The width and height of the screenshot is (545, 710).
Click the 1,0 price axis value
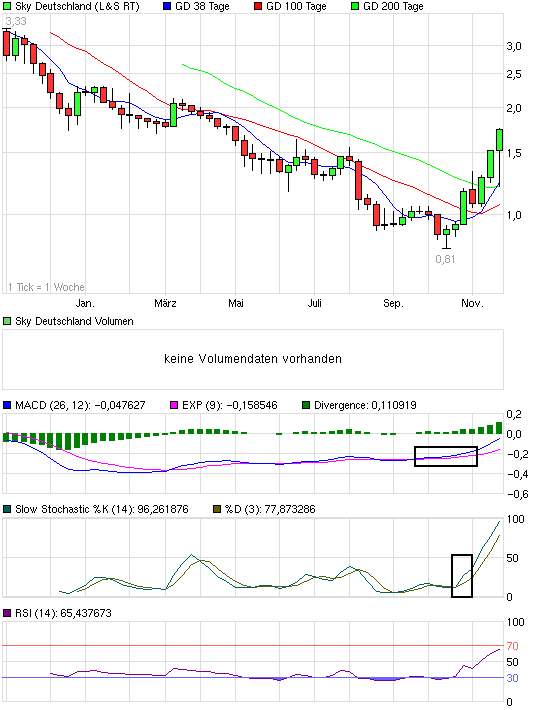click(x=514, y=215)
